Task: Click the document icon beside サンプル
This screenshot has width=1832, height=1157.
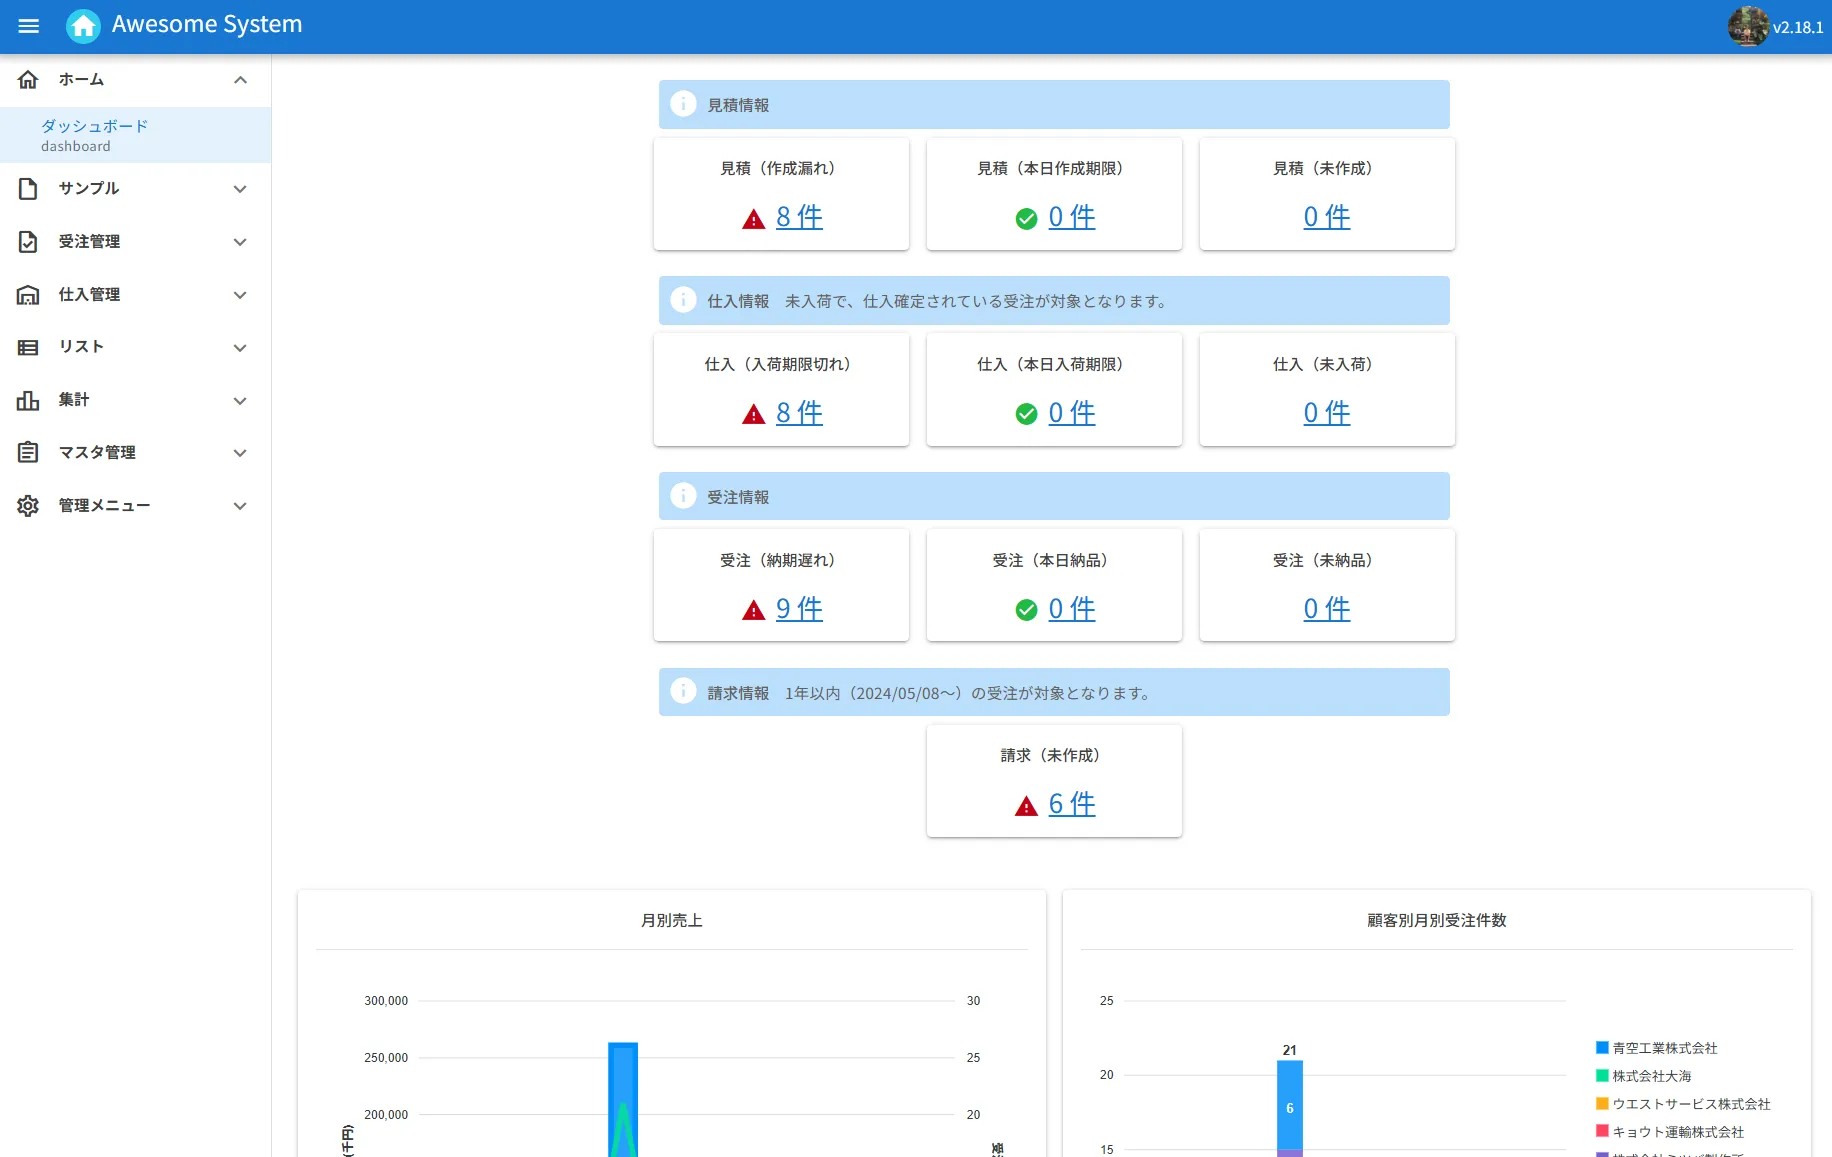Action: (x=28, y=188)
